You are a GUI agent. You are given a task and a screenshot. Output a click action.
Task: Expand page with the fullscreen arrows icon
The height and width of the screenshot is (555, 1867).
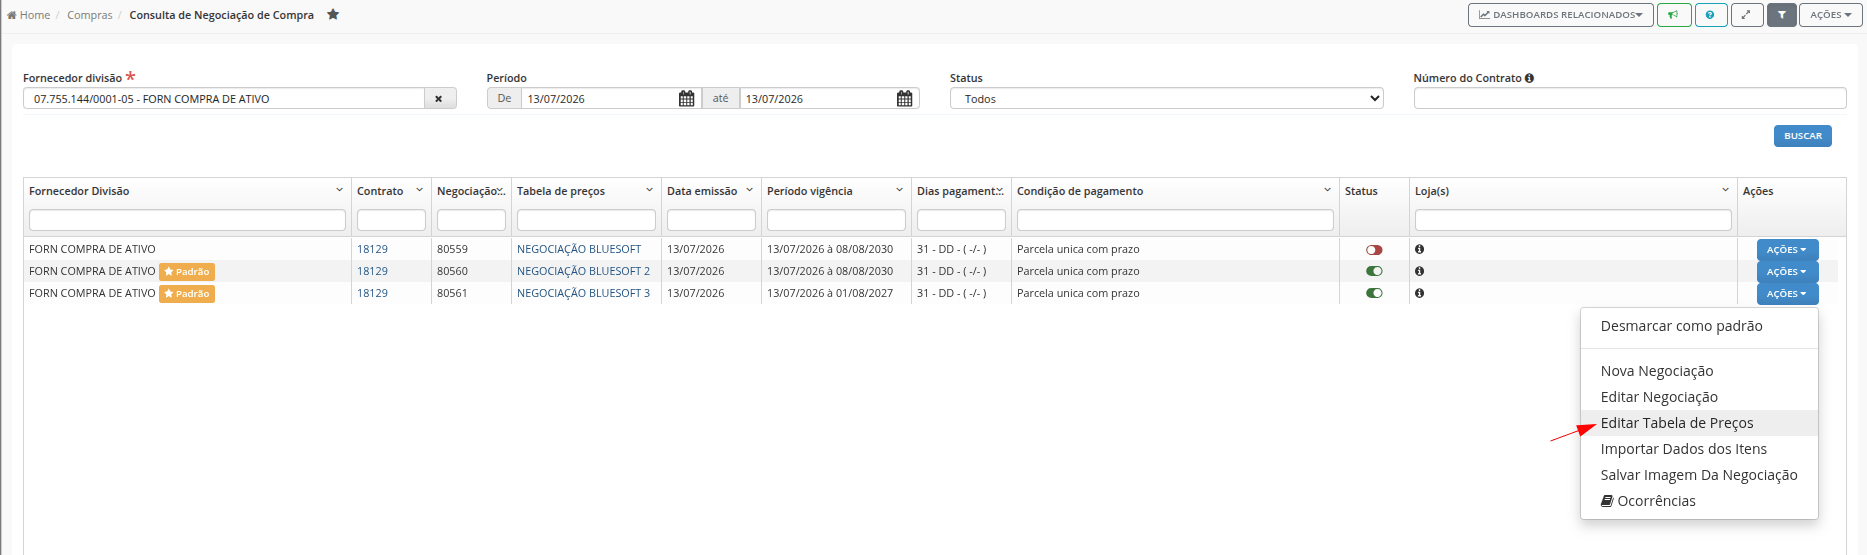(x=1746, y=15)
